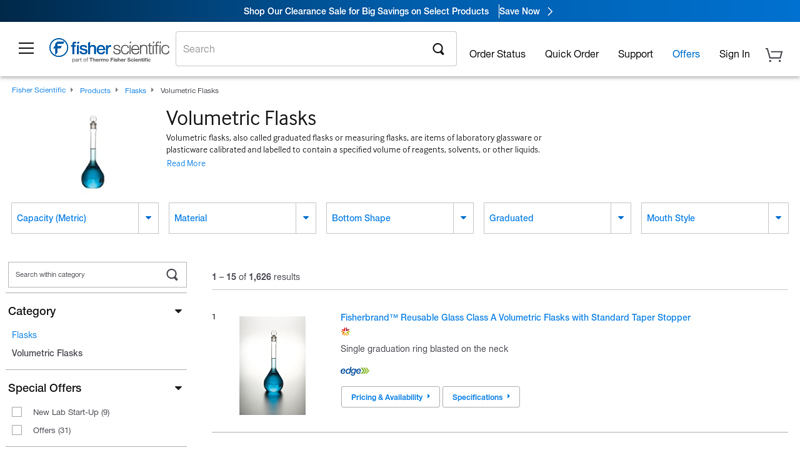Click the Specifications button
Image resolution: width=800 pixels, height=450 pixels.
click(x=481, y=397)
